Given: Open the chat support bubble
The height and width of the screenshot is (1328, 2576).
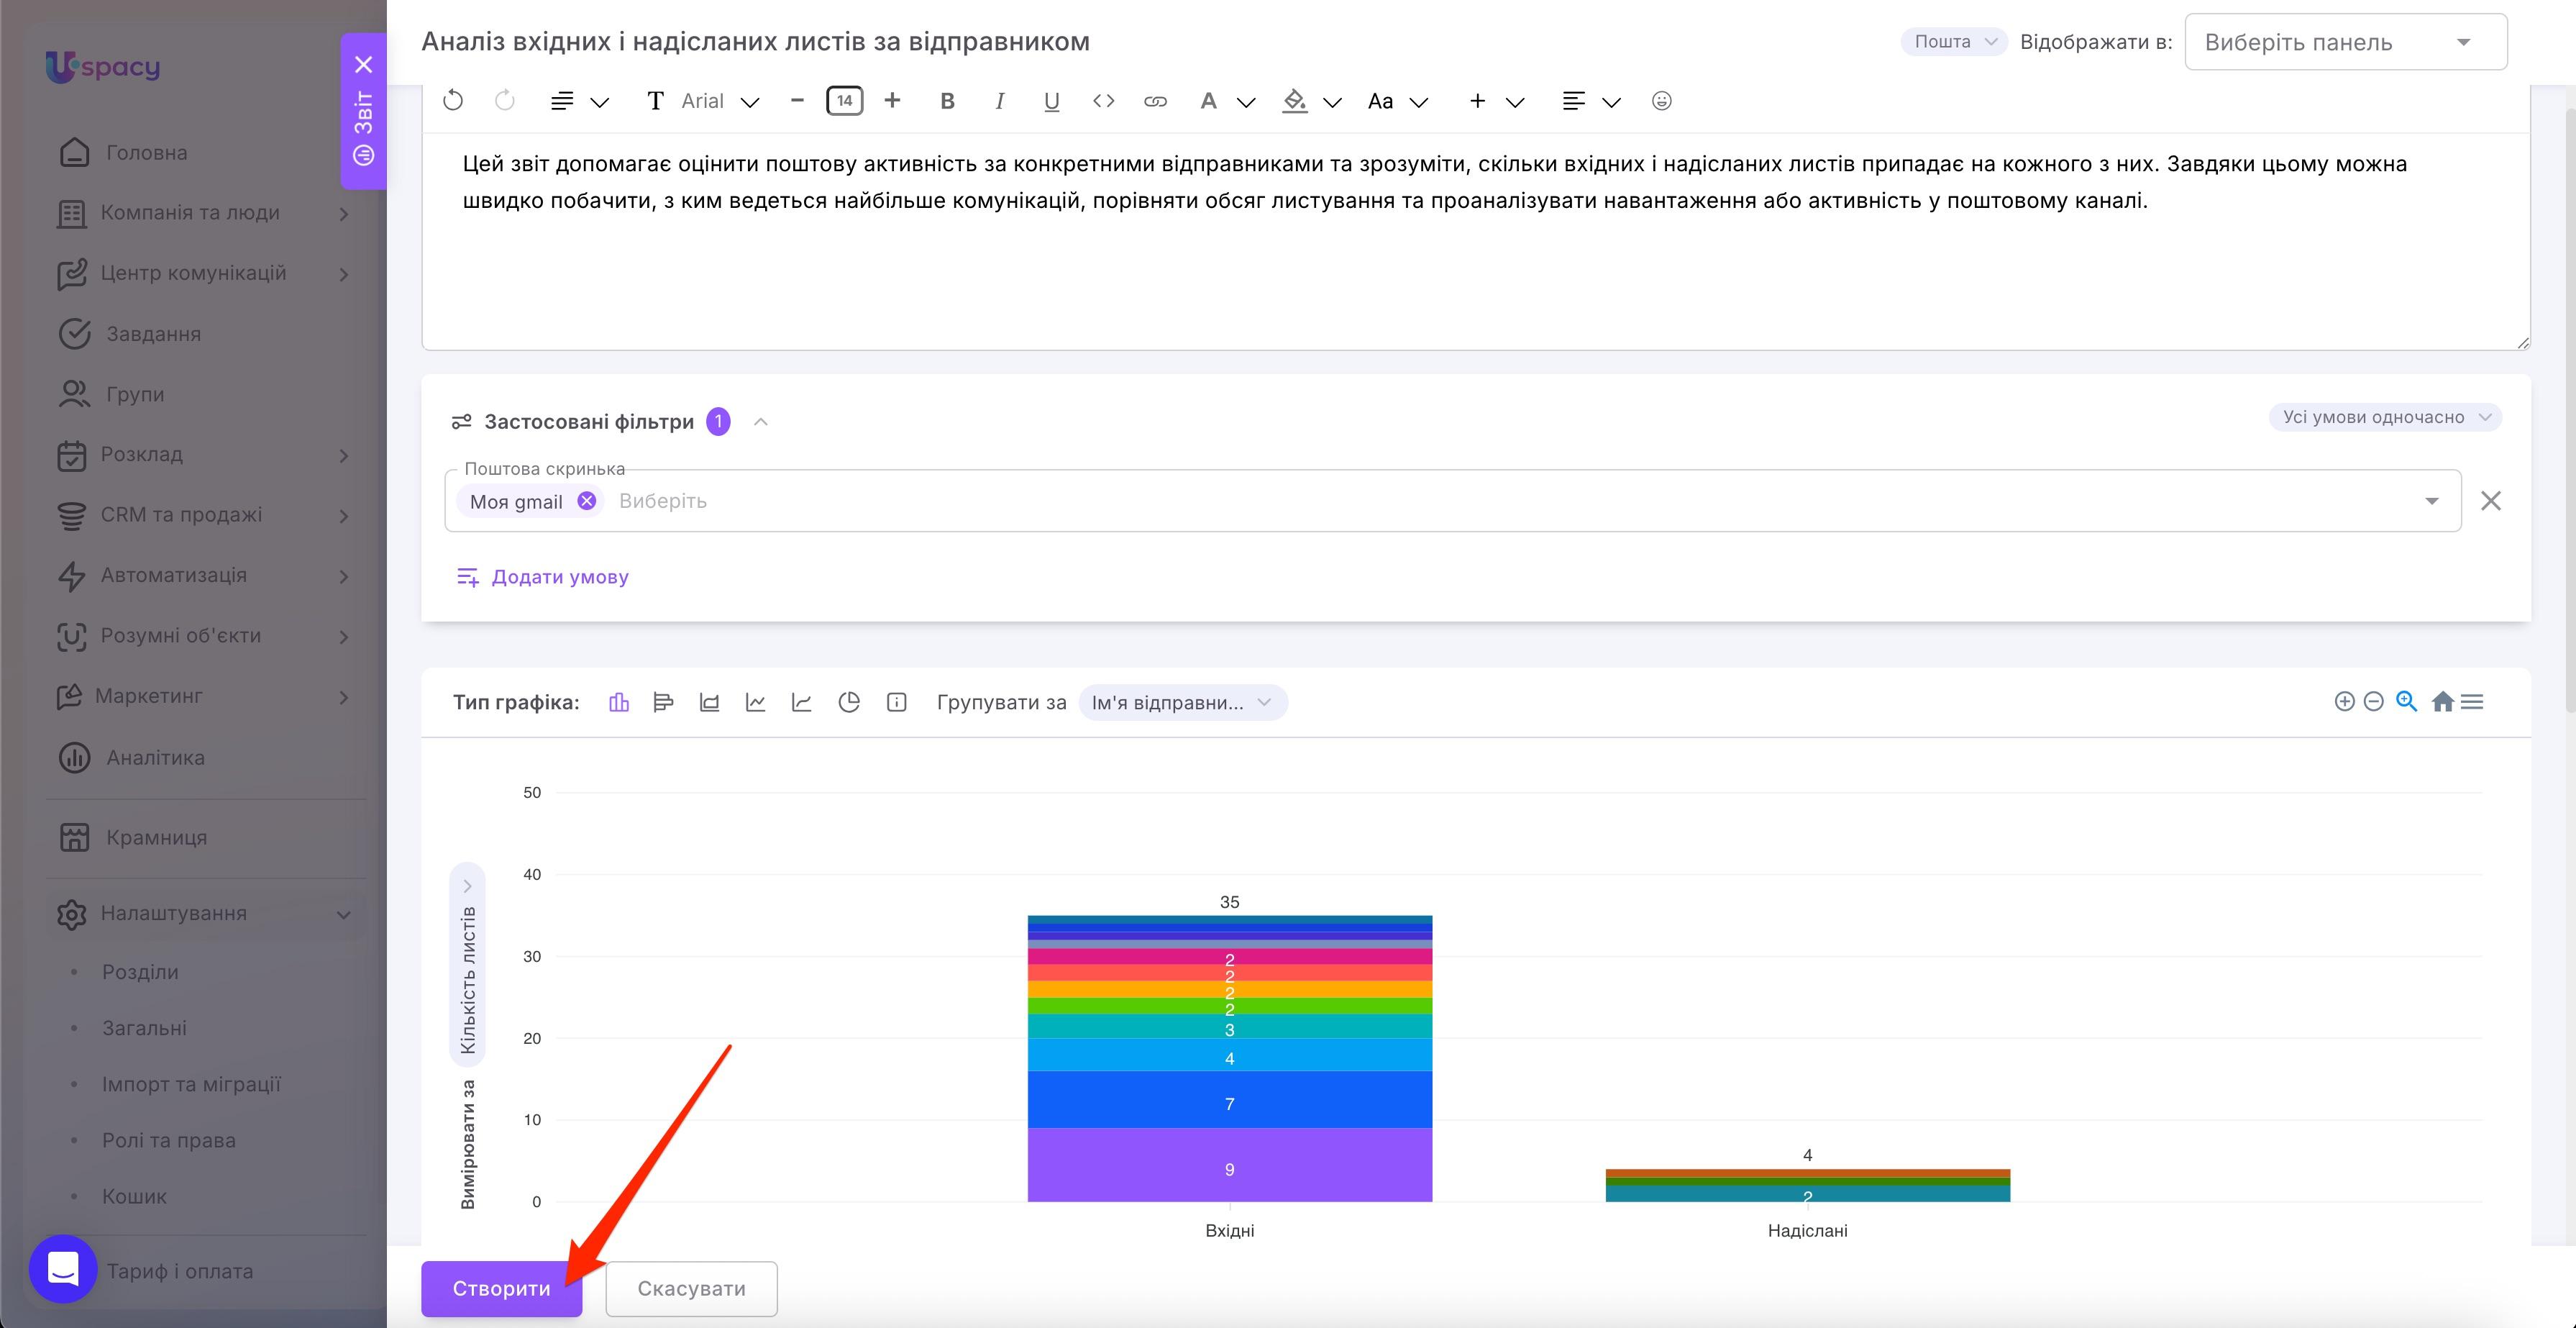Looking at the screenshot, I should 63,1269.
